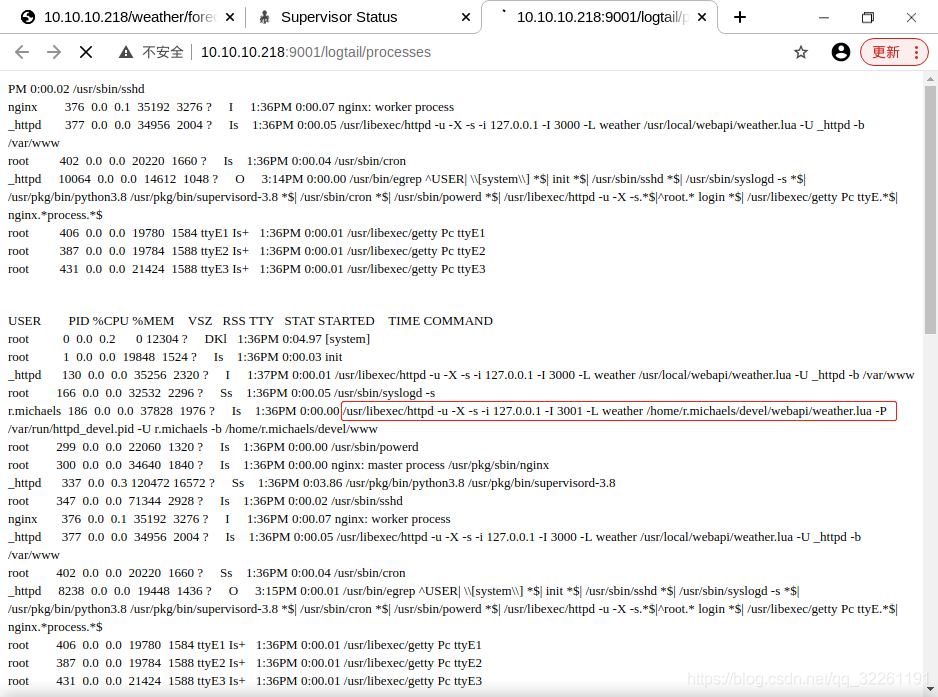
Task: Click the '/usr/pkg/bin/supervisord-3.8' process row with PID 337
Action: pos(311,483)
